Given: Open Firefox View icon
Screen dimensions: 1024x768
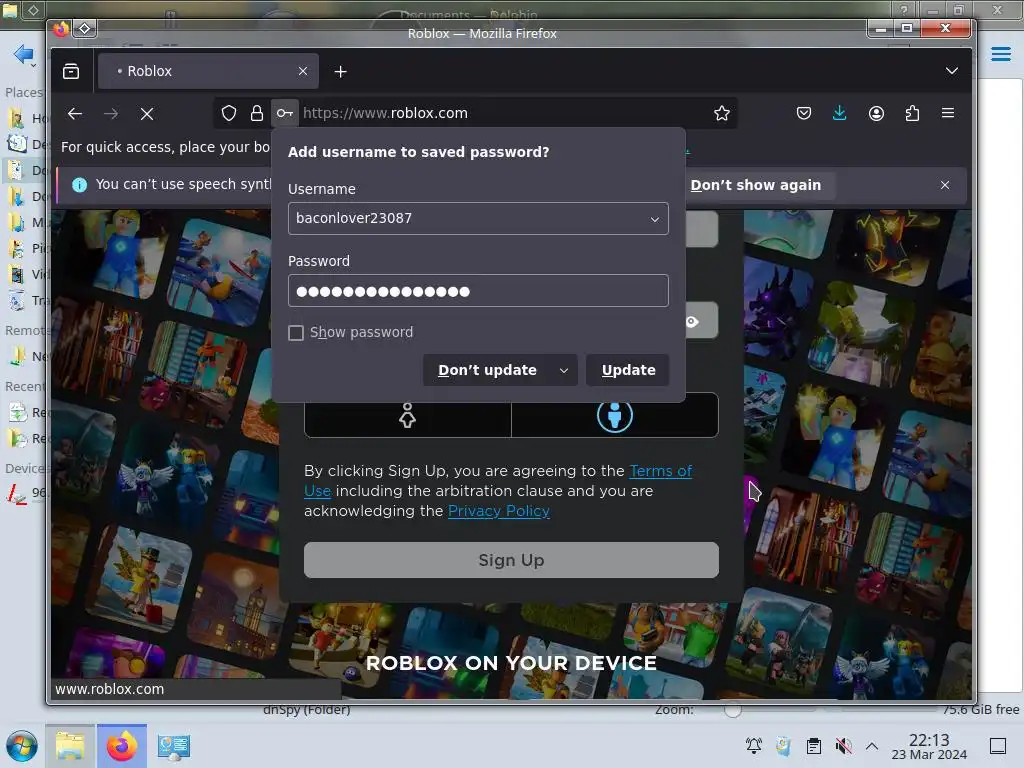Looking at the screenshot, I should (71, 71).
